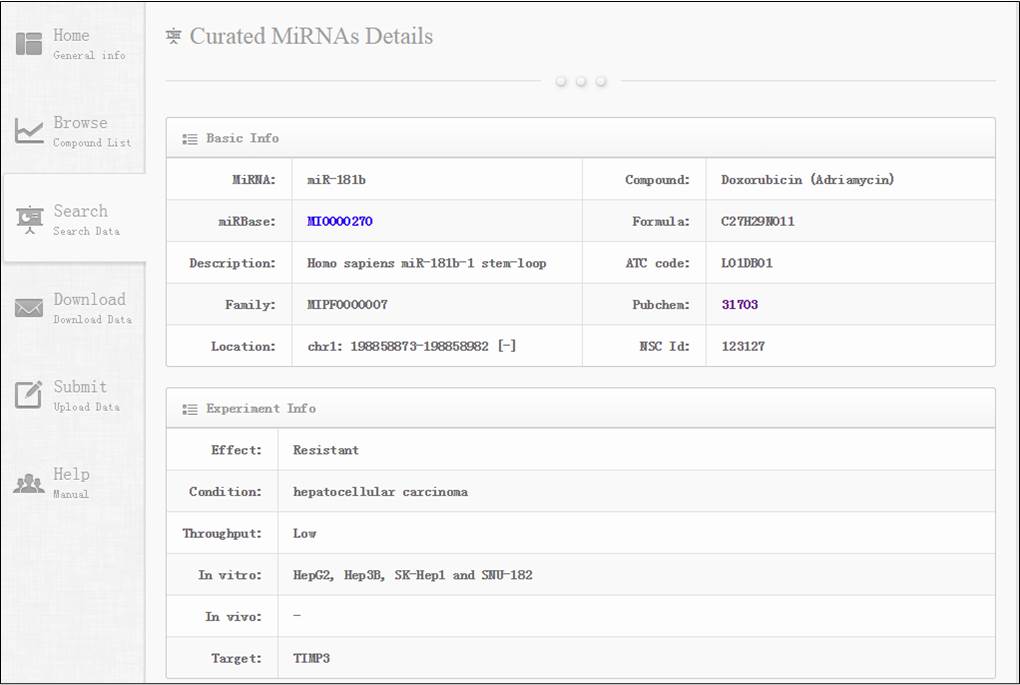Click 'Homo sapiens miR-181b-1 stem-loop' description
The image size is (1020, 685).
pos(426,263)
